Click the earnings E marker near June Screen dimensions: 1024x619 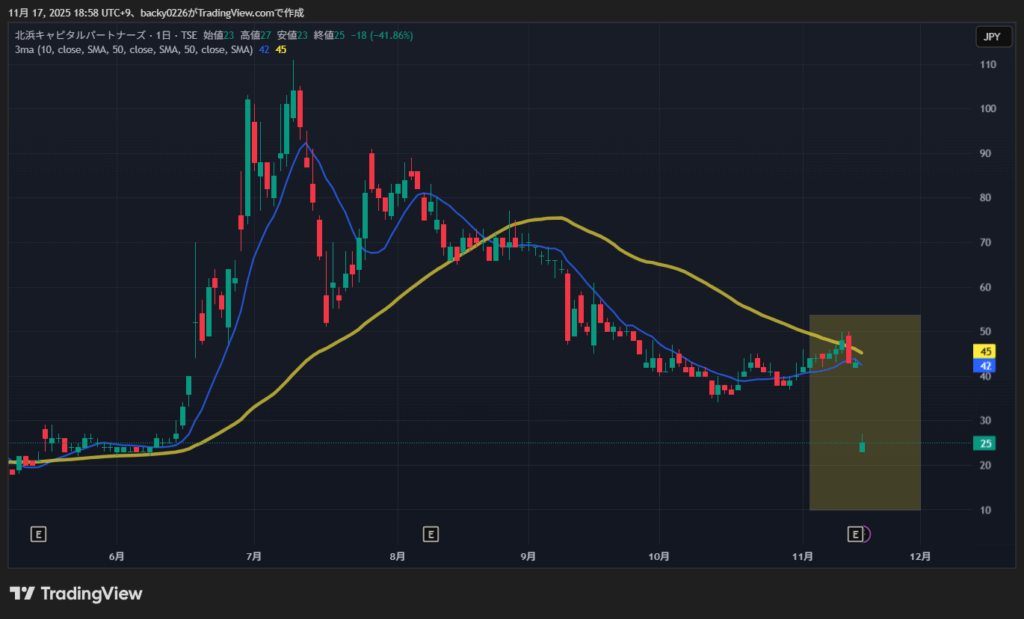click(x=39, y=534)
